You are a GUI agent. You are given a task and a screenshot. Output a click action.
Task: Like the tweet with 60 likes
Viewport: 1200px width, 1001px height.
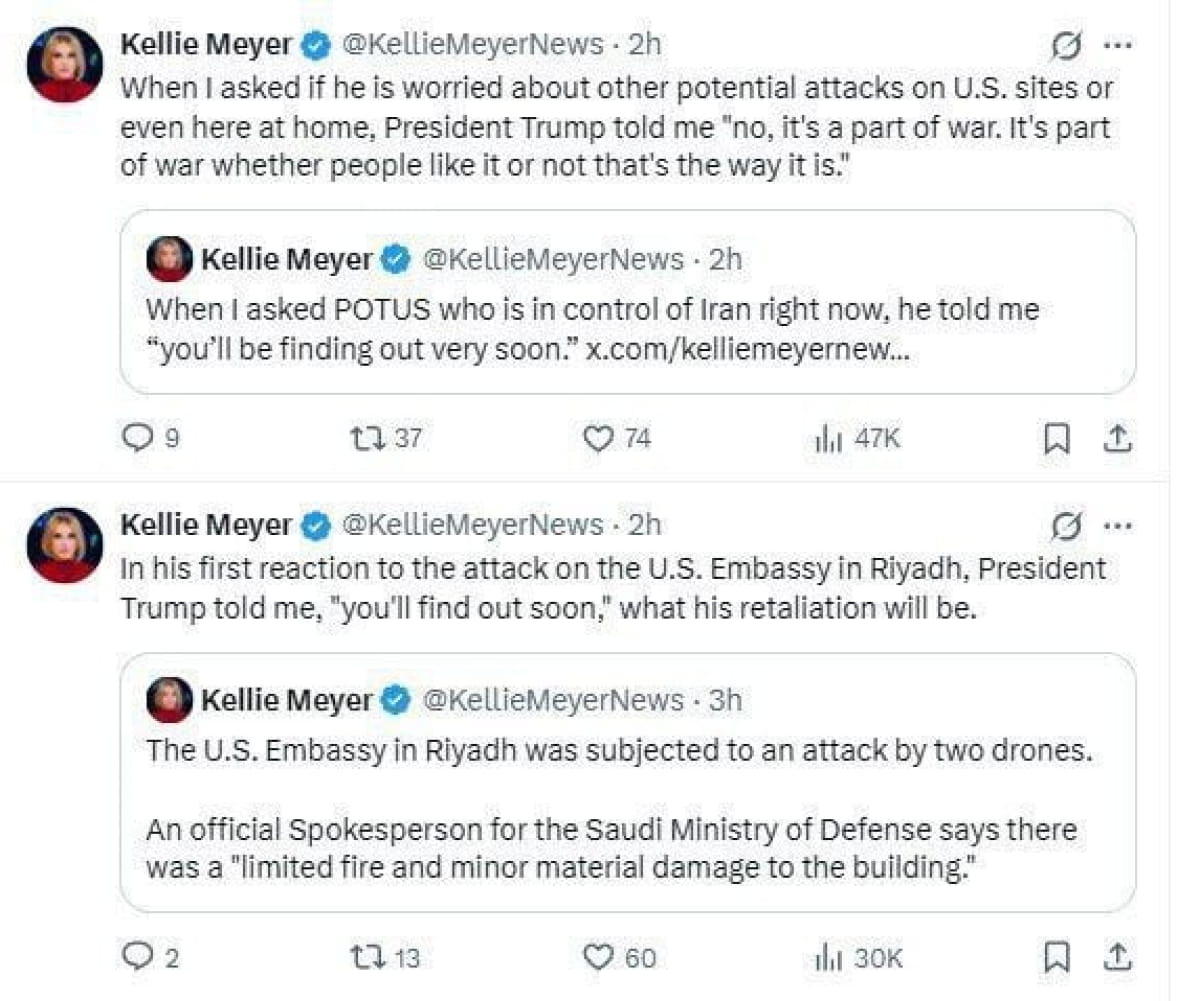[x=599, y=957]
